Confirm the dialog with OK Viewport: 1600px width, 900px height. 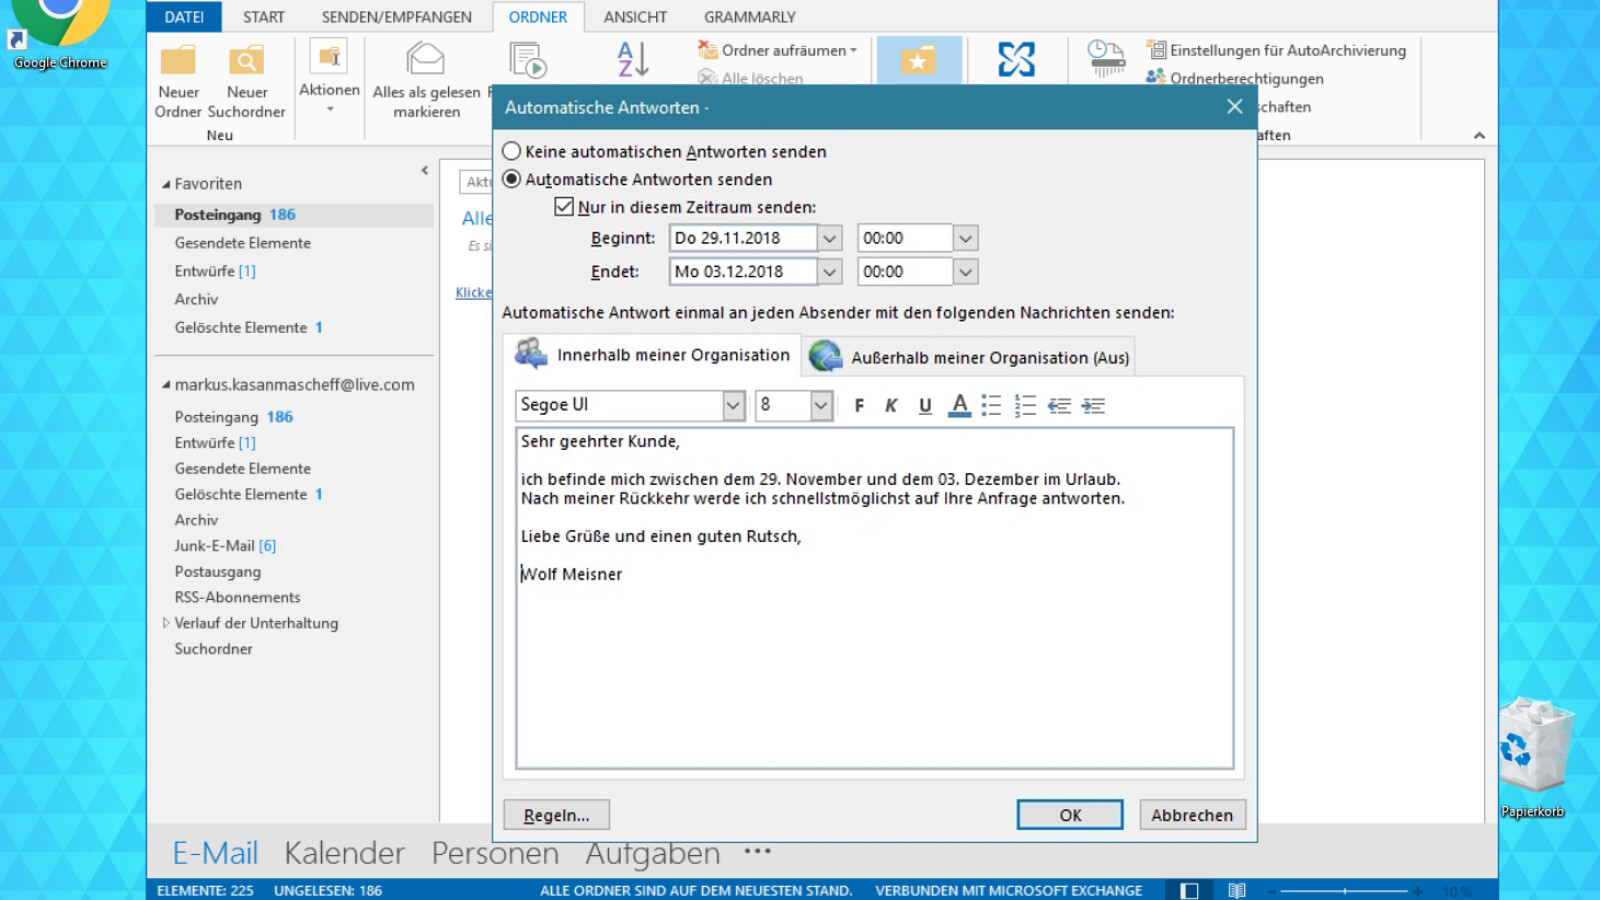tap(1070, 815)
